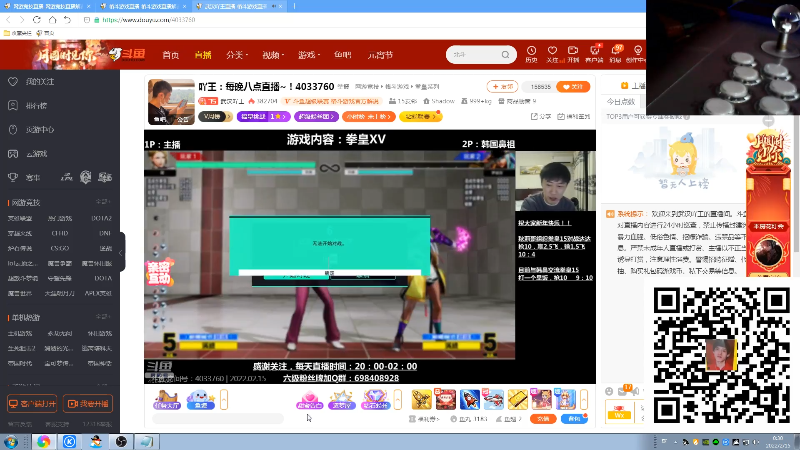This screenshot has width=800, height=450.
Task: Click 我要开播 button in sidebar
Action: tap(88, 404)
